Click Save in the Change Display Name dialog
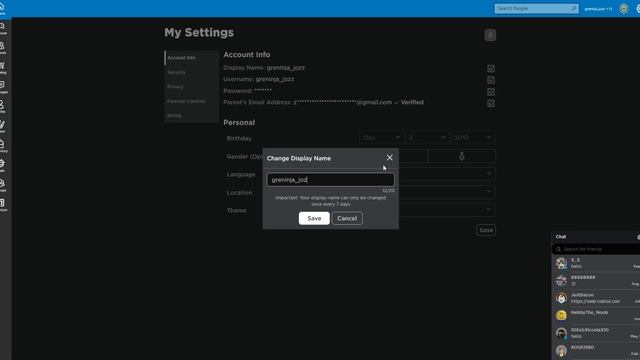Screen dimensions: 640x360 (x=314, y=218)
